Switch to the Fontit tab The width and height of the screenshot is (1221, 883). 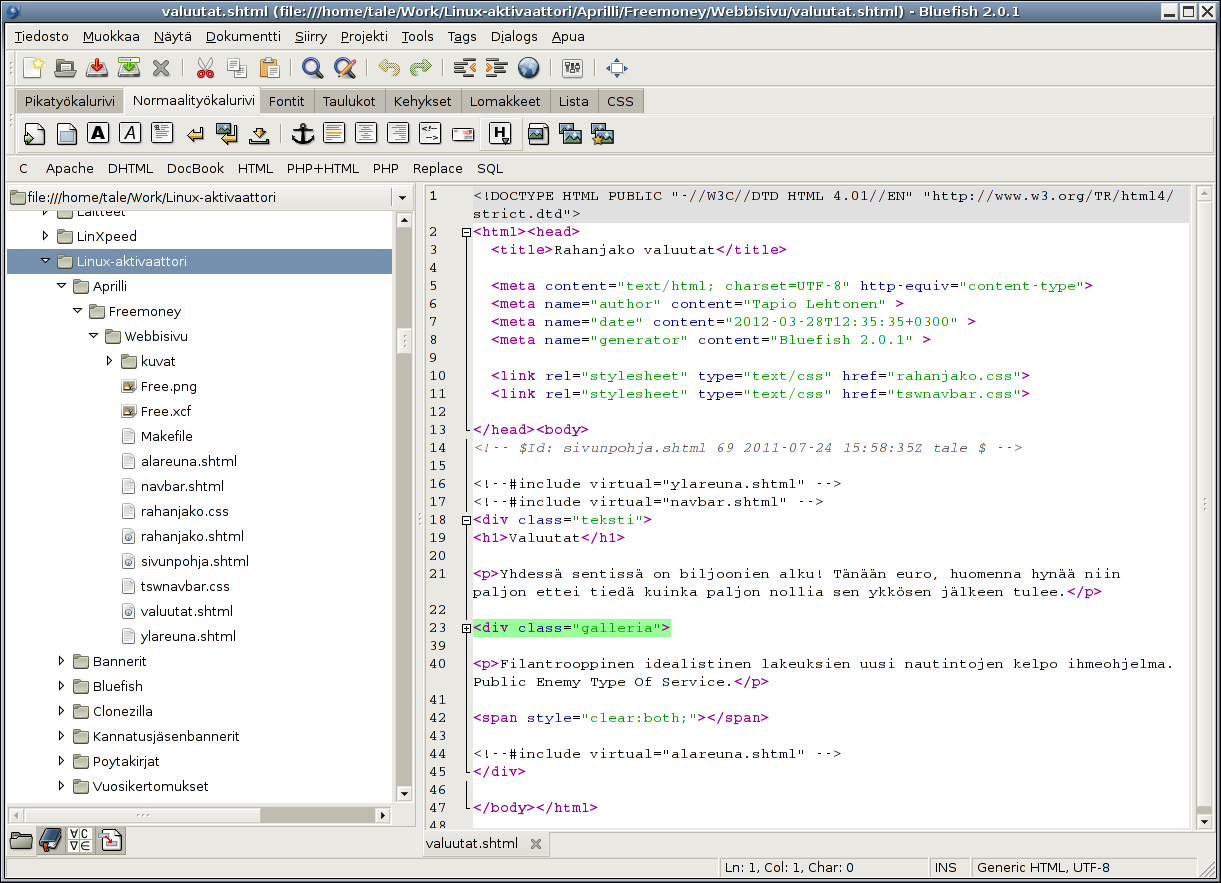287,101
